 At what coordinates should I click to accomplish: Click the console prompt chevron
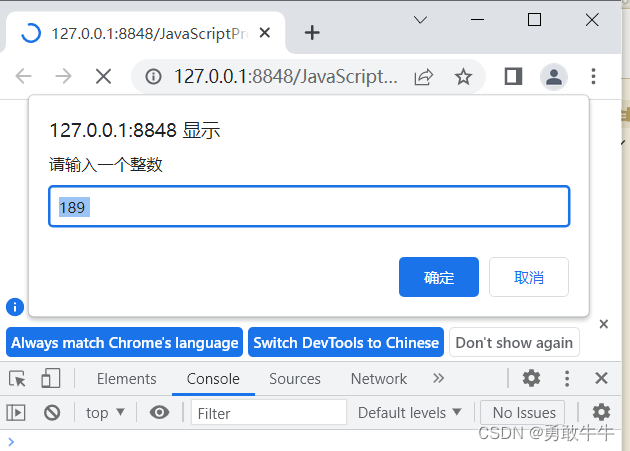11,442
